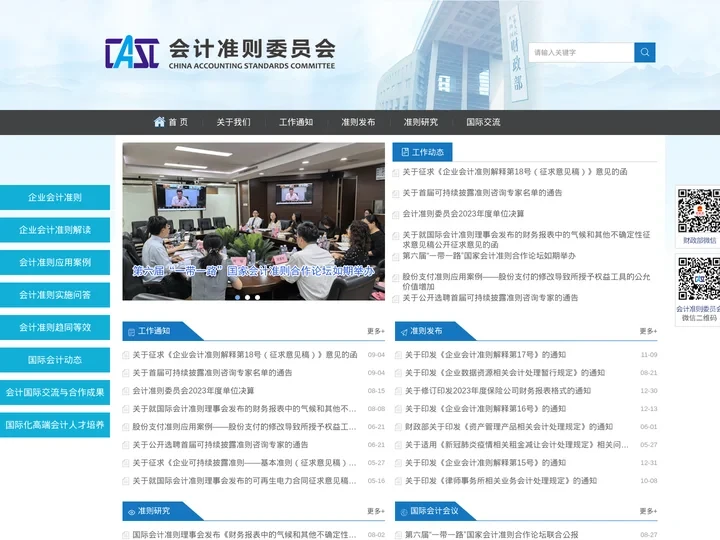Viewport: 720px width, 540px height.
Task: Open 工作动态 item 第六届一带一路国家会计准则合作论坛如期举办
Action: [489, 256]
